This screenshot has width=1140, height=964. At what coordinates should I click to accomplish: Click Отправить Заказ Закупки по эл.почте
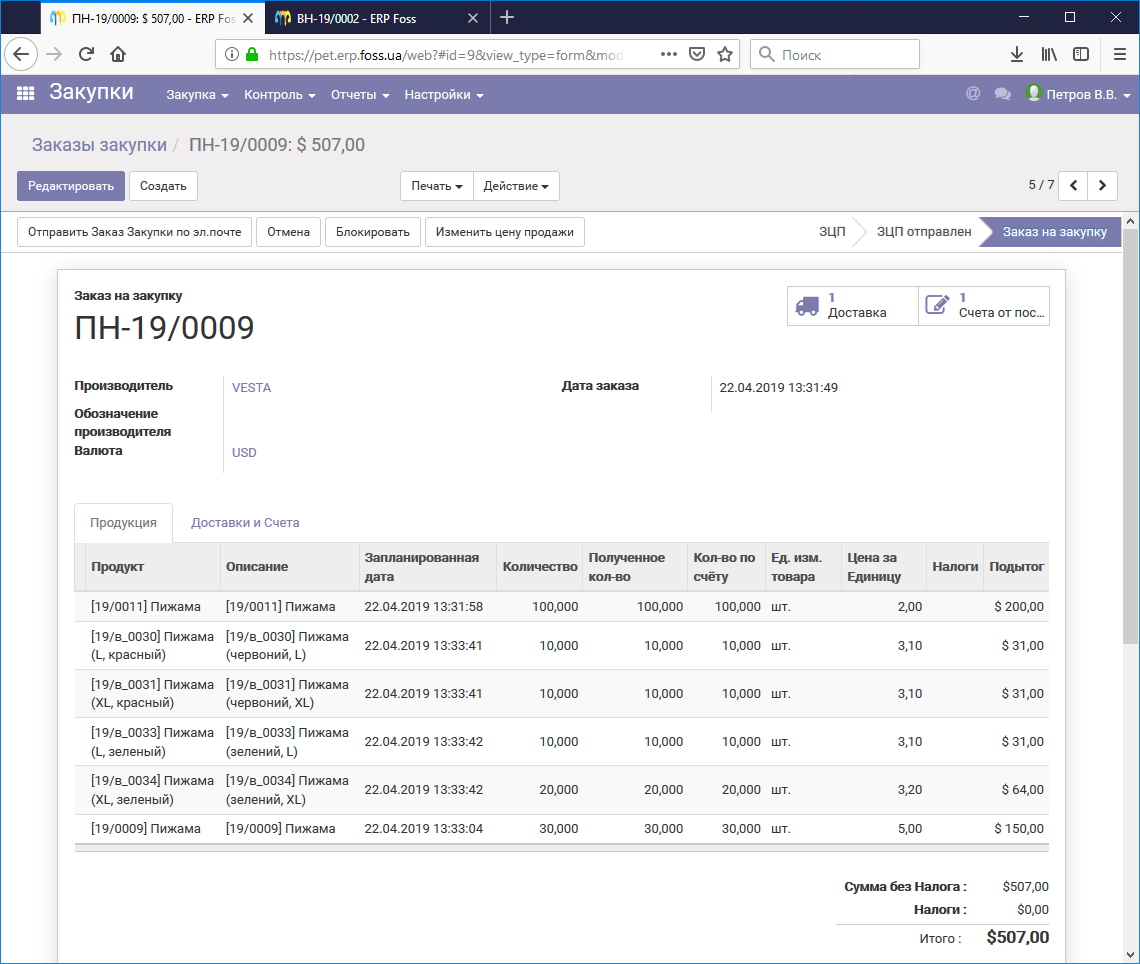pos(135,232)
